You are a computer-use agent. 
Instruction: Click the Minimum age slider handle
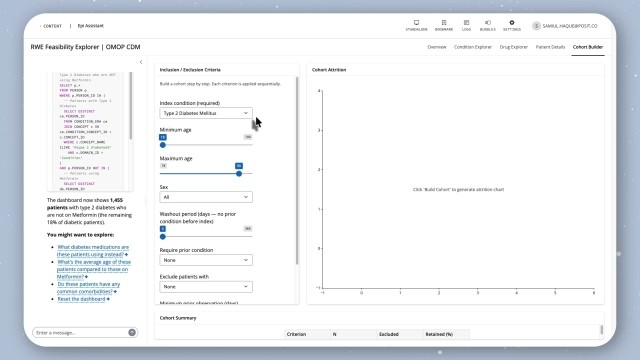pyautogui.click(x=163, y=145)
